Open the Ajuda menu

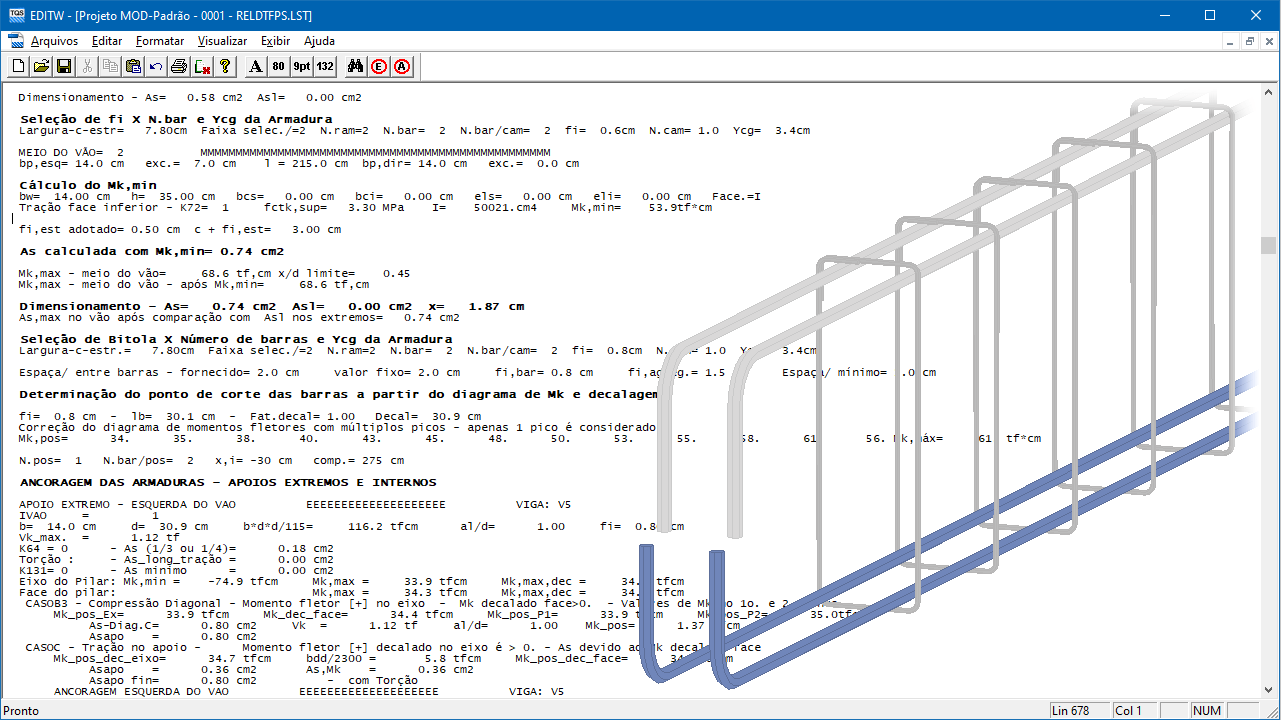319,41
